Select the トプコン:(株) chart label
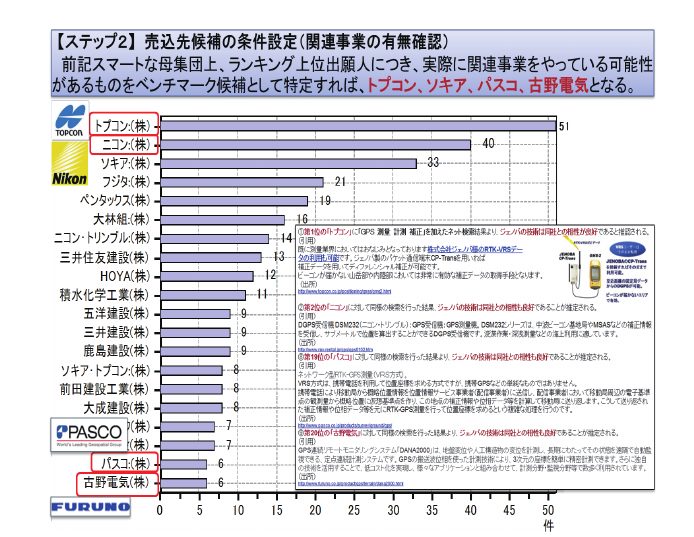Screen dimensions: 694x537 point(122,126)
